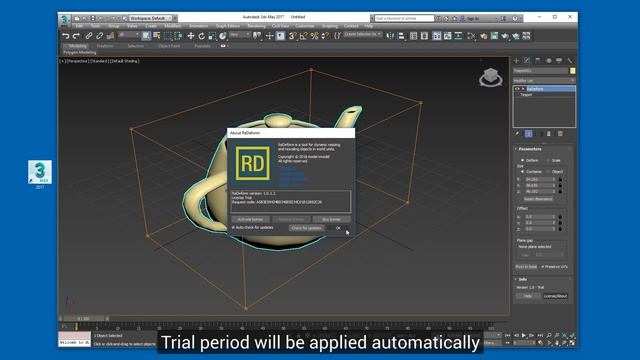
Task: Activate the Select Object tool
Action: 146,36
